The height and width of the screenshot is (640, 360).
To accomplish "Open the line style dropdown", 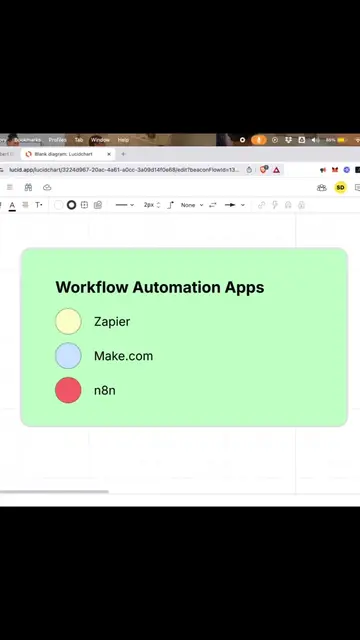I will pyautogui.click(x=125, y=205).
